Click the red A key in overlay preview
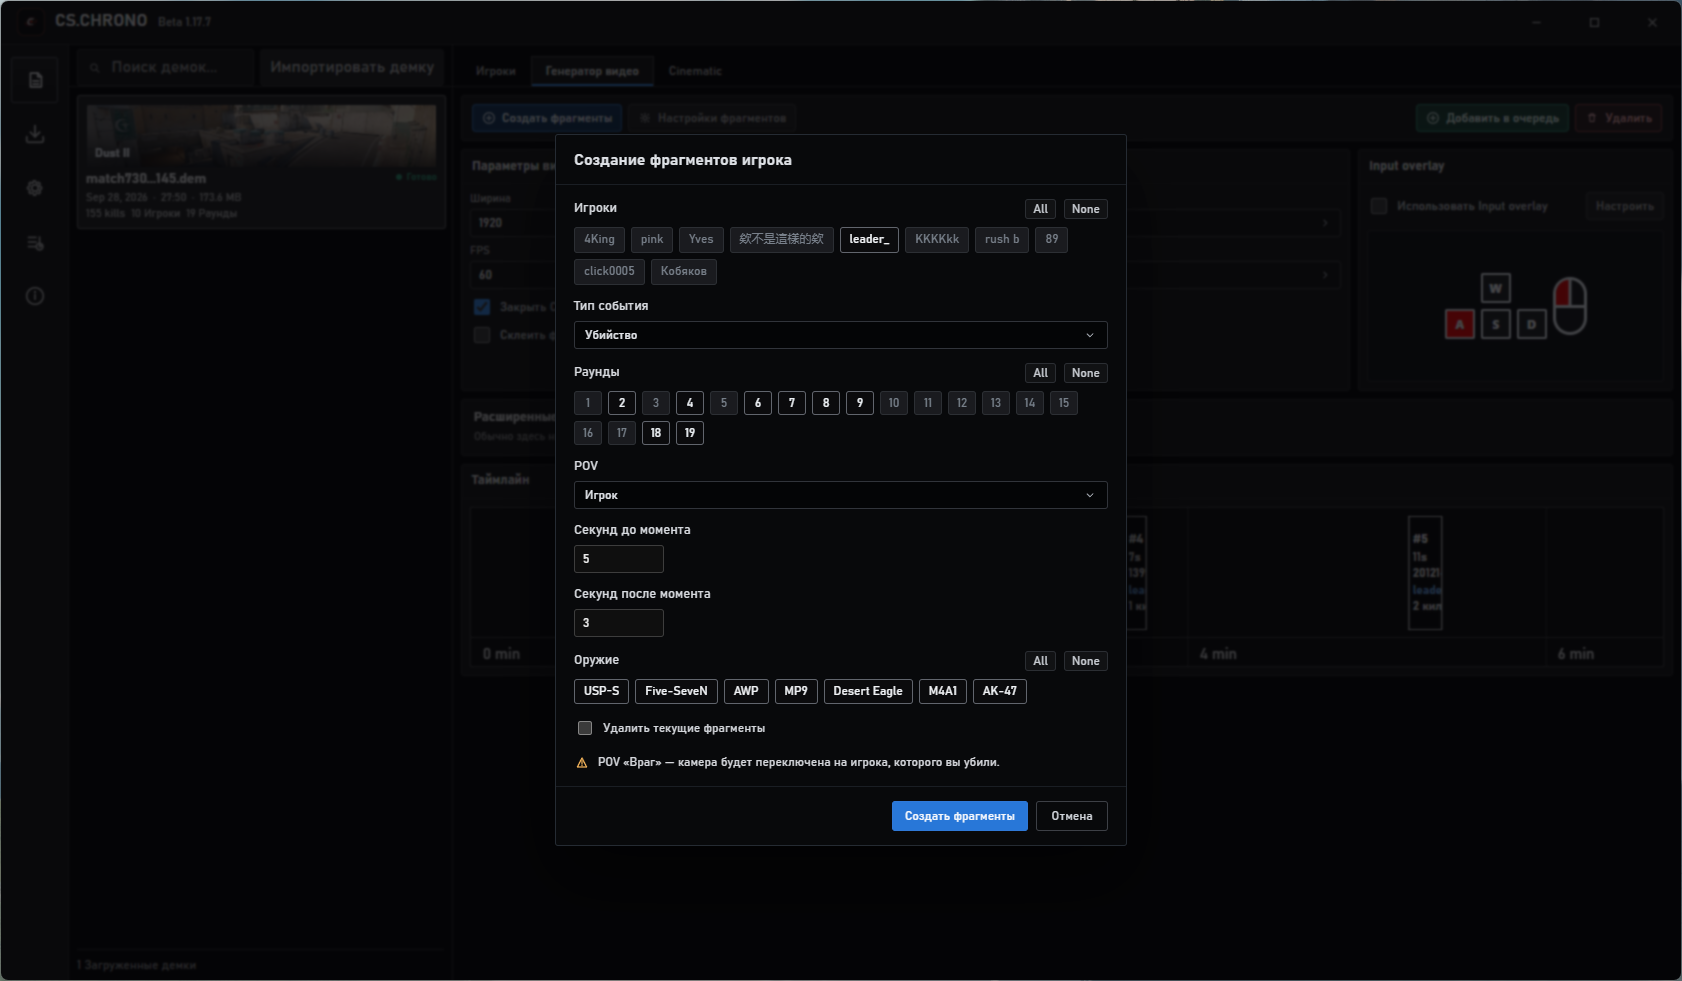 point(1460,324)
